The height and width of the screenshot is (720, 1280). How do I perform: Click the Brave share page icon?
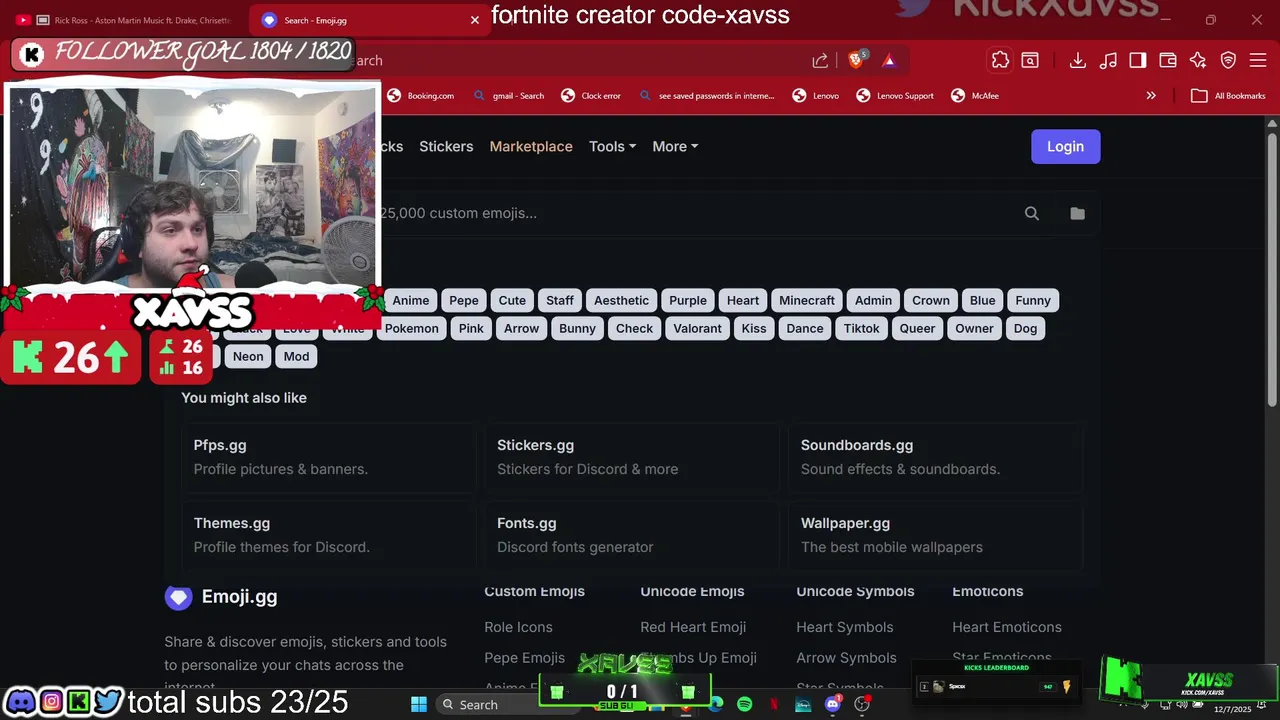(820, 60)
